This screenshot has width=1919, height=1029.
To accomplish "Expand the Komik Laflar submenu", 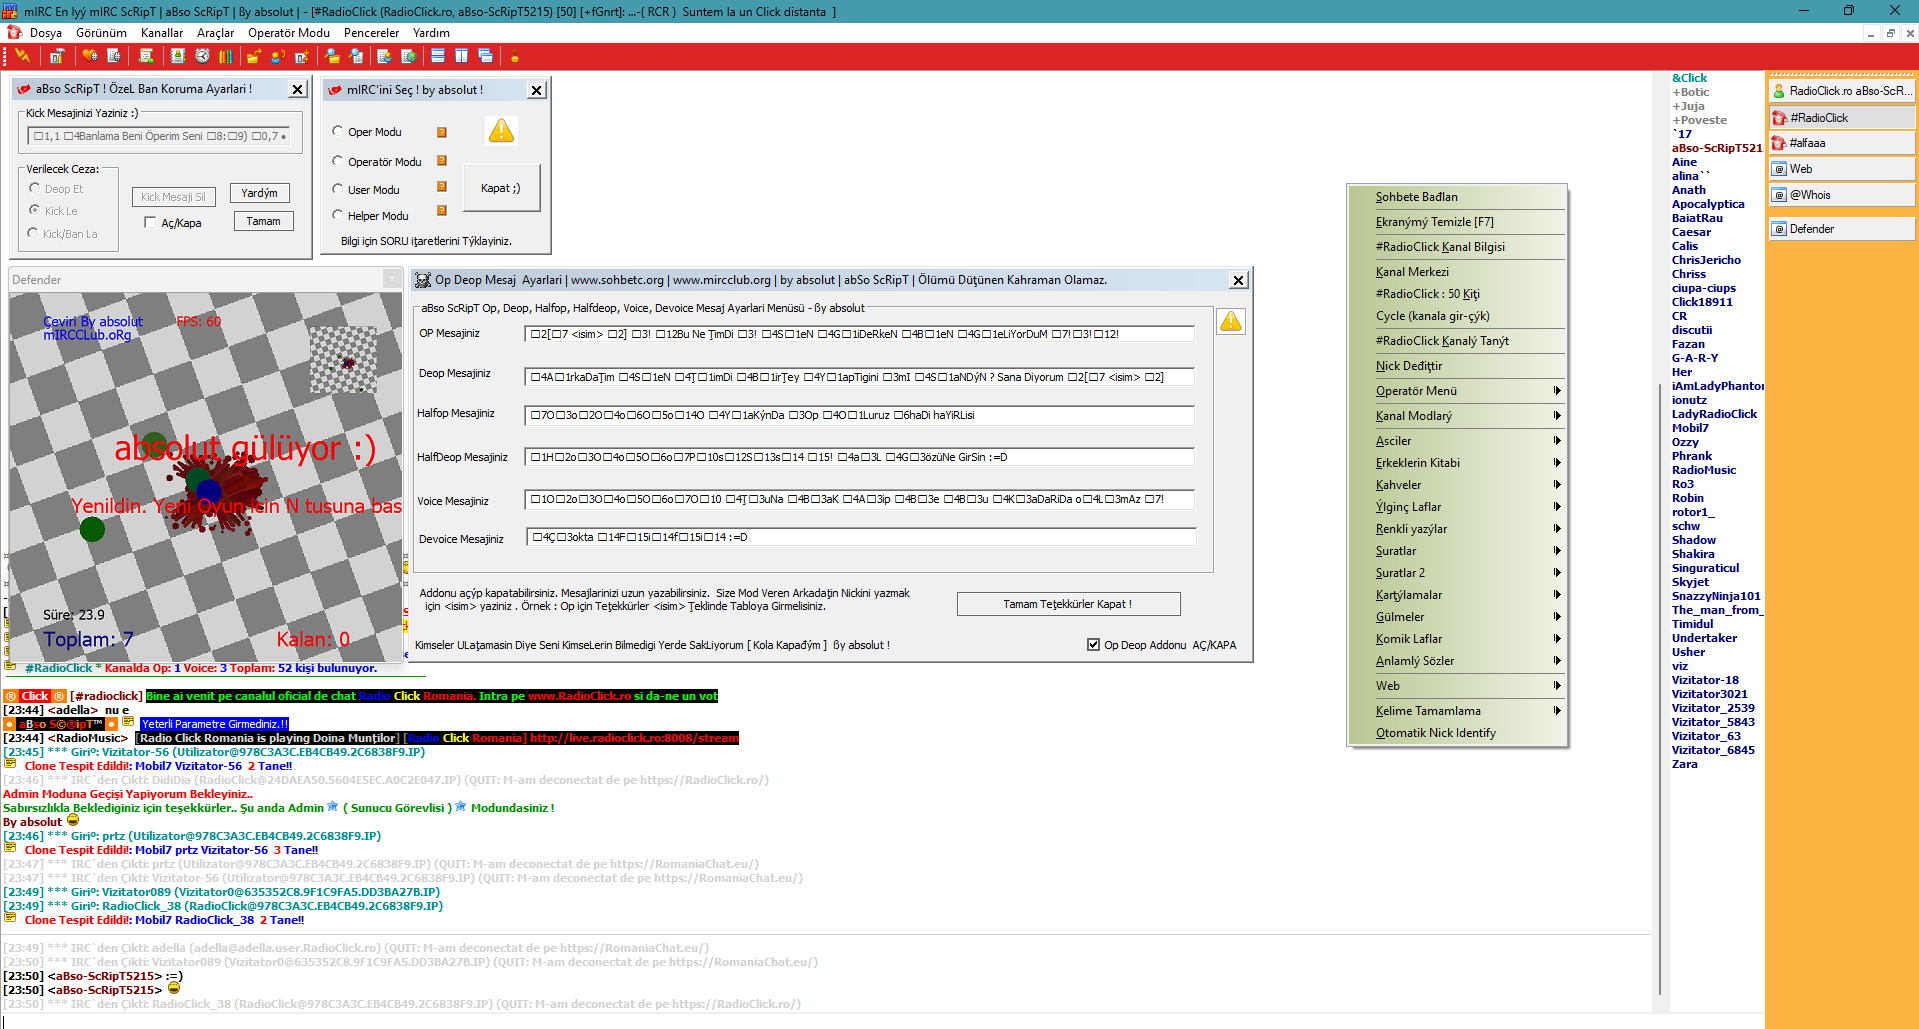I will (x=1459, y=639).
